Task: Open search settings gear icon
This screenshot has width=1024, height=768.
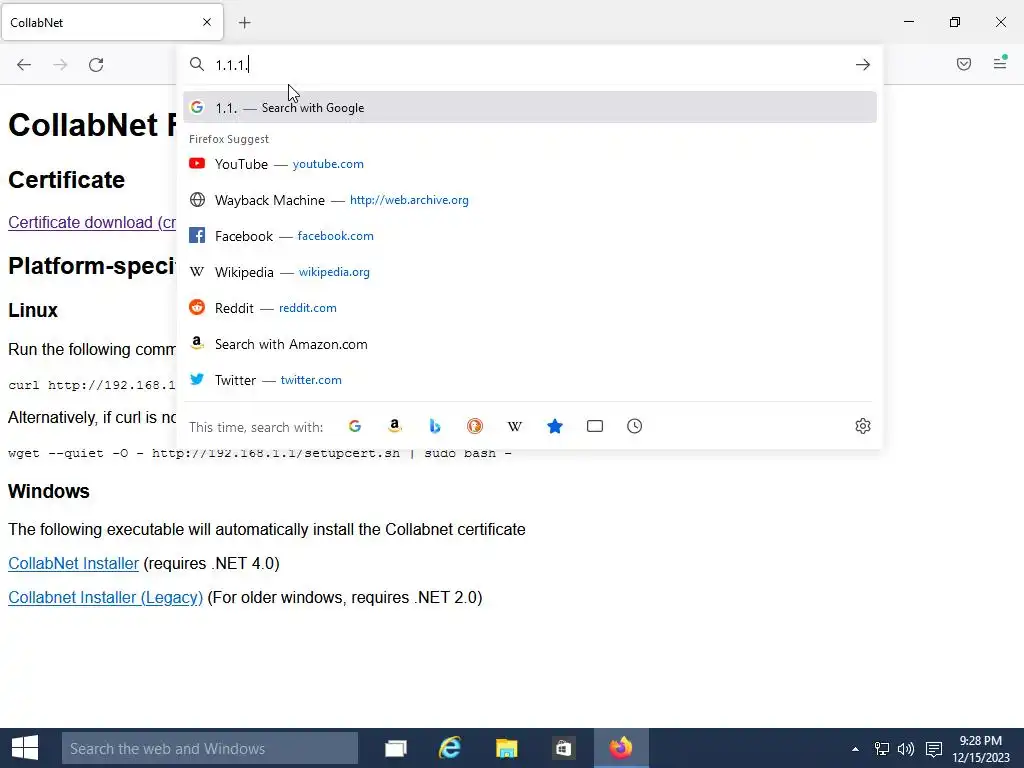Action: pos(863,426)
